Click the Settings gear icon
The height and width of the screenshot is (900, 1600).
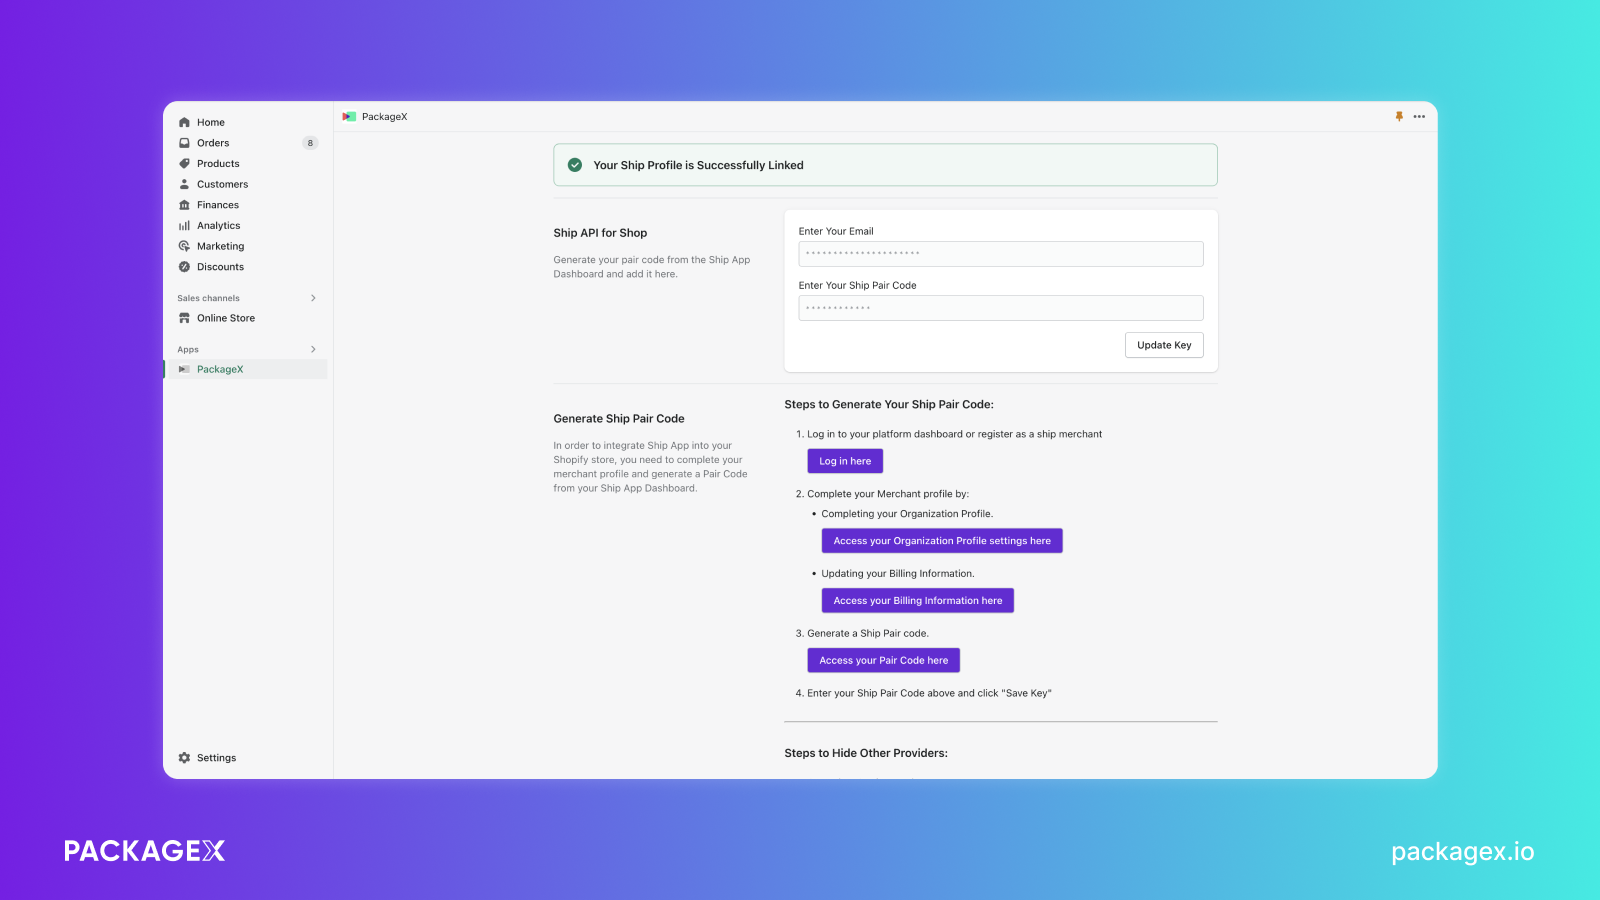(x=184, y=758)
